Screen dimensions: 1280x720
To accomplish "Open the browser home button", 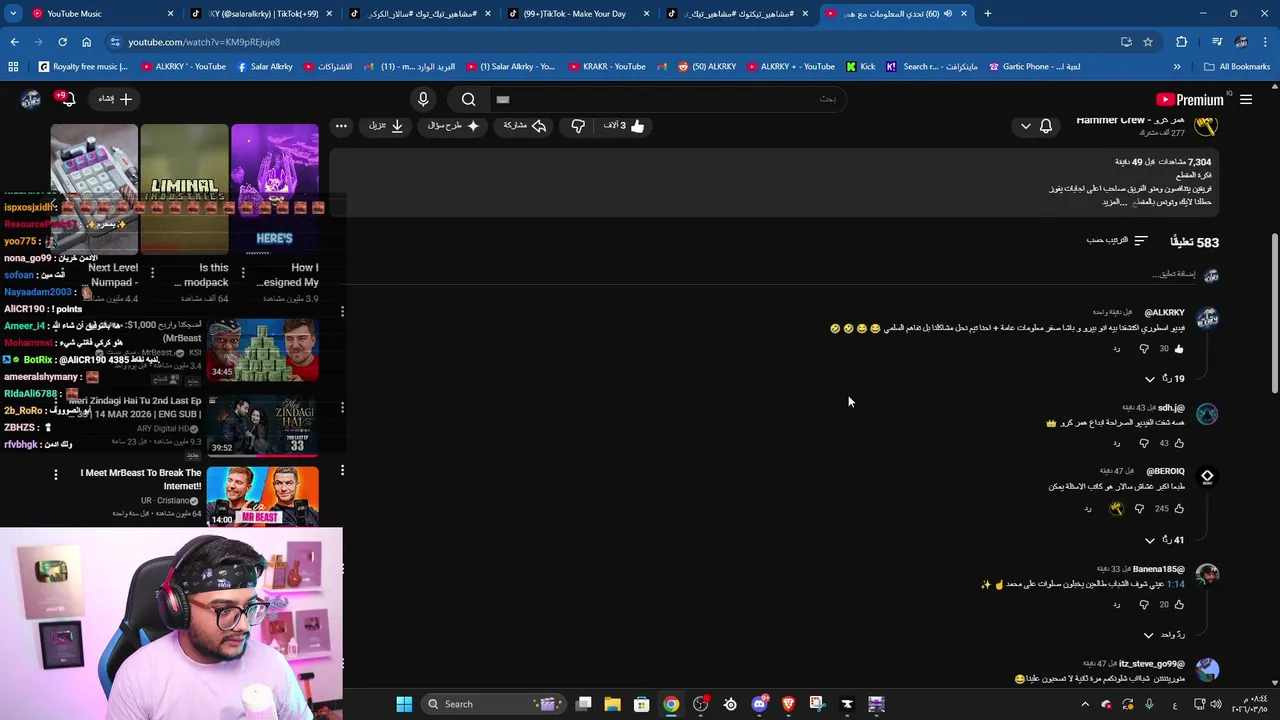I will pos(86,42).
